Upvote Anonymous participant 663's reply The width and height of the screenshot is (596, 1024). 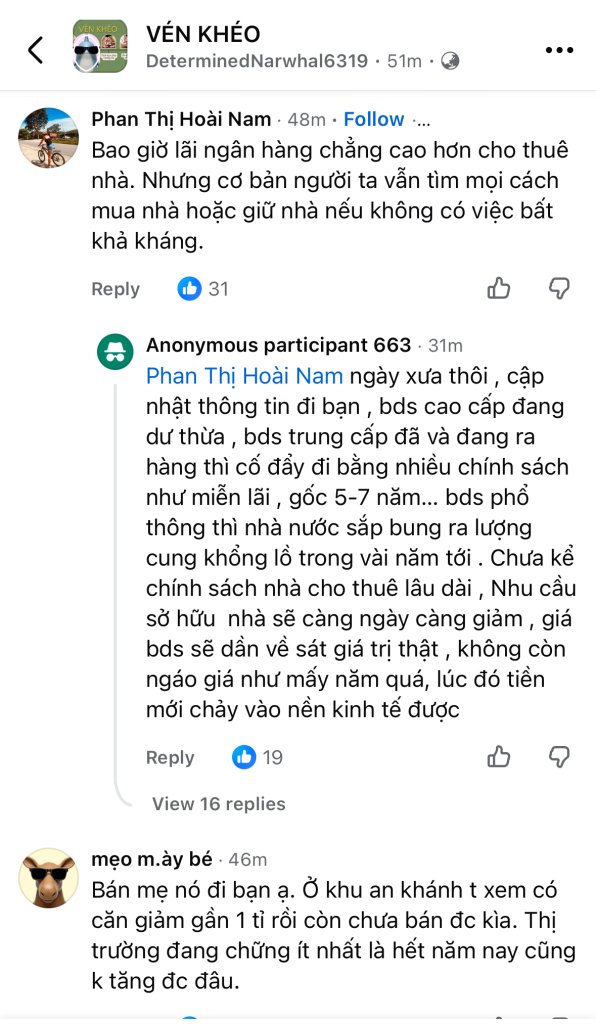(499, 757)
